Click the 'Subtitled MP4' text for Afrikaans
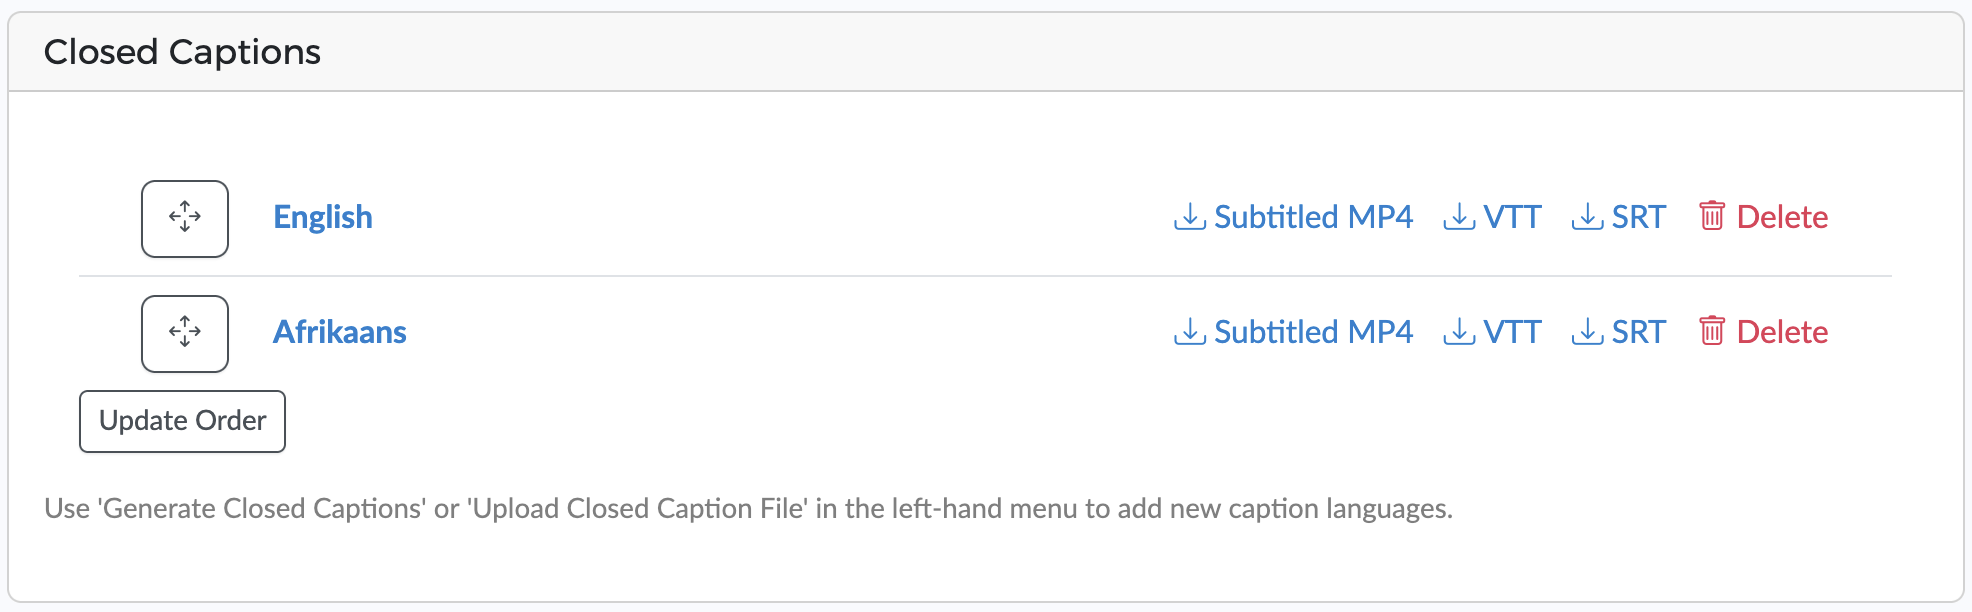This screenshot has width=1972, height=612. coord(1313,332)
